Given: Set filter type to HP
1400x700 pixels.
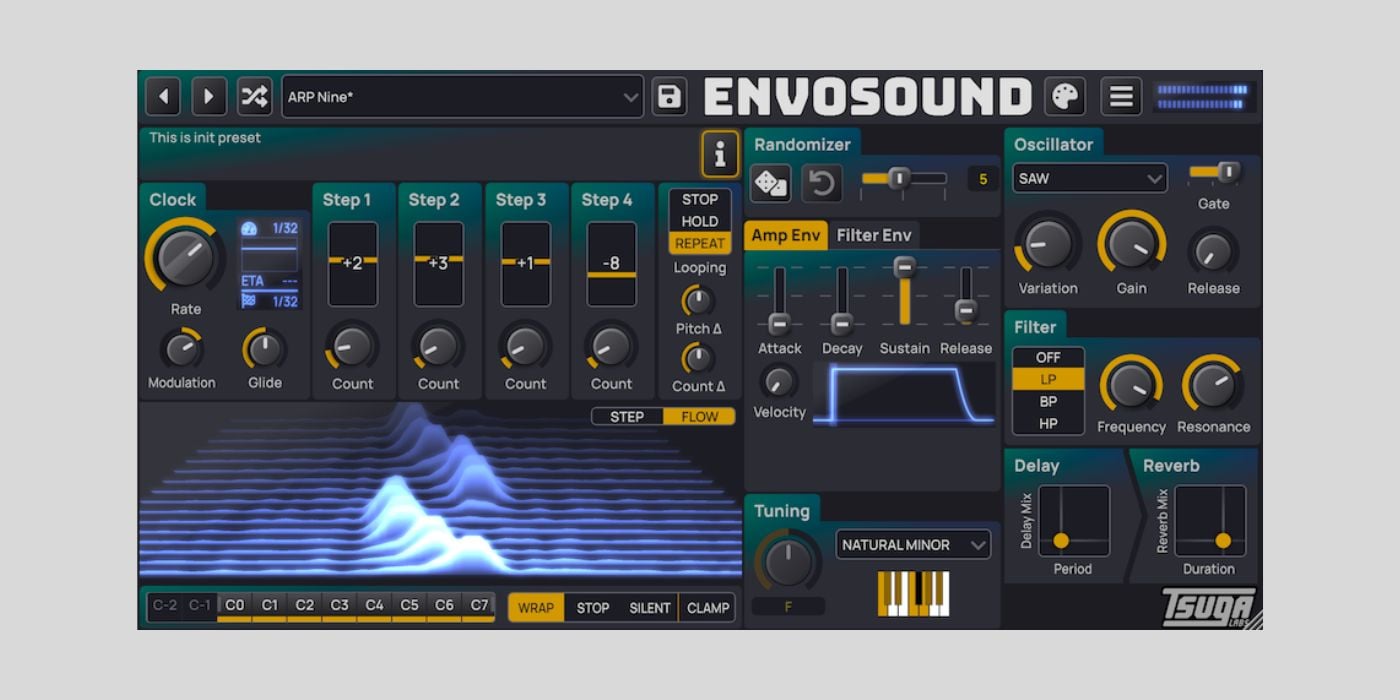Looking at the screenshot, I should click(x=1048, y=423).
